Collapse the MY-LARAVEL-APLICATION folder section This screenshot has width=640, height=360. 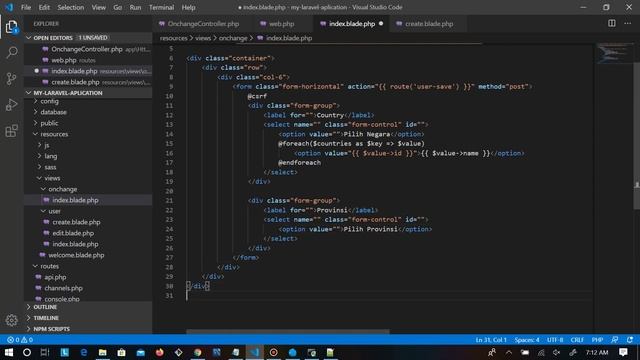(x=88, y=93)
